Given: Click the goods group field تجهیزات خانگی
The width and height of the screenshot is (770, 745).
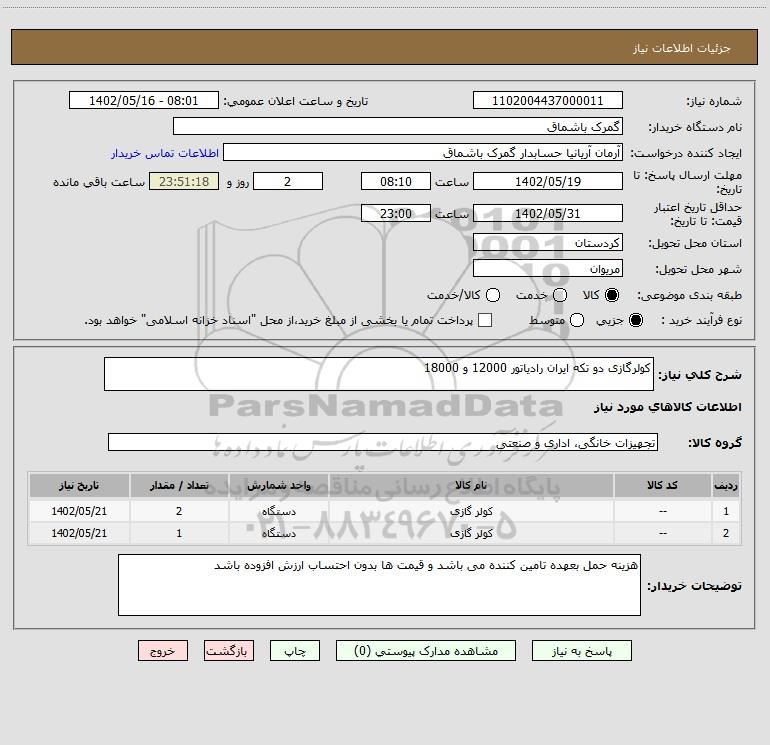Looking at the screenshot, I should [383, 442].
